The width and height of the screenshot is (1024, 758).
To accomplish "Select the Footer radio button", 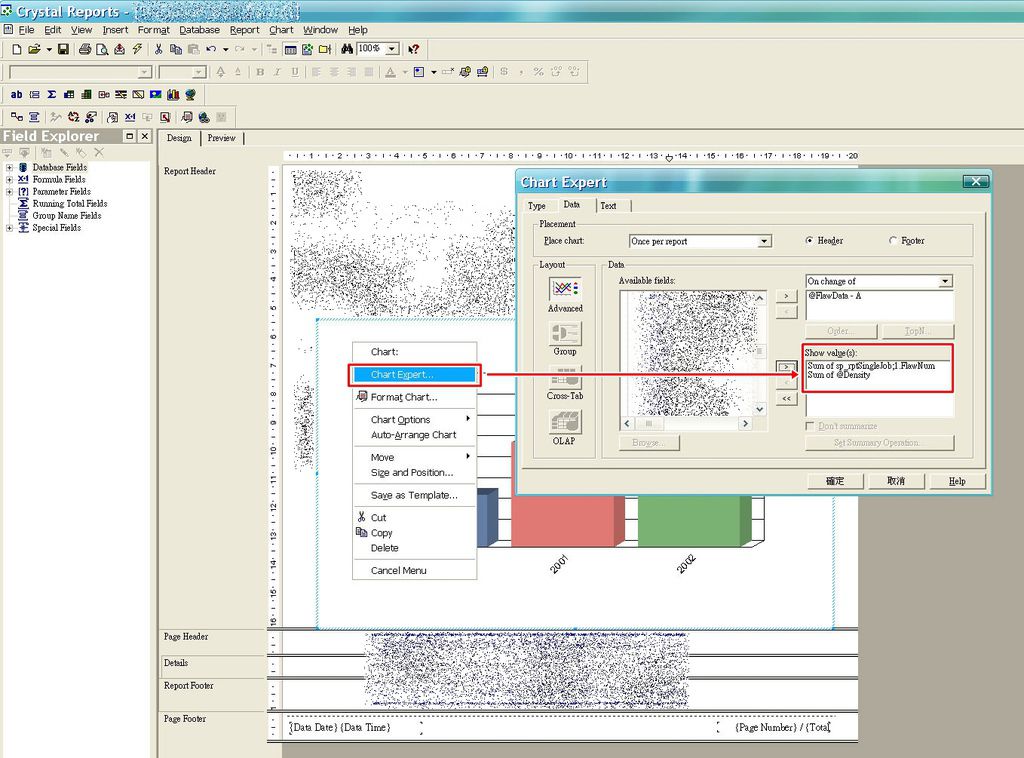I will tap(893, 241).
